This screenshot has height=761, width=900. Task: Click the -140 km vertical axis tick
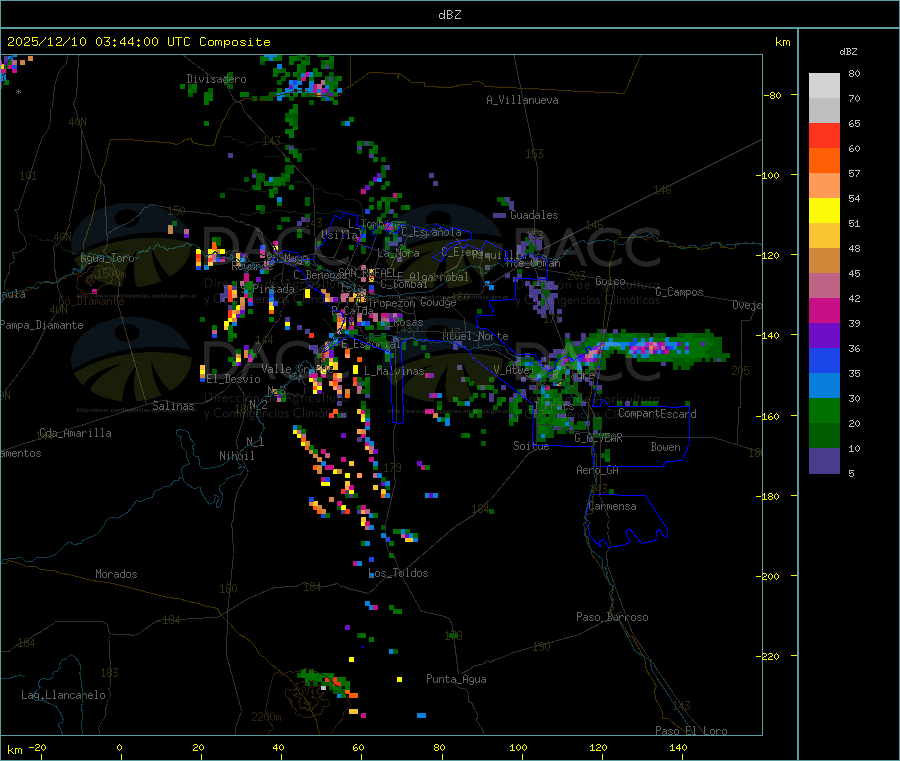(769, 335)
